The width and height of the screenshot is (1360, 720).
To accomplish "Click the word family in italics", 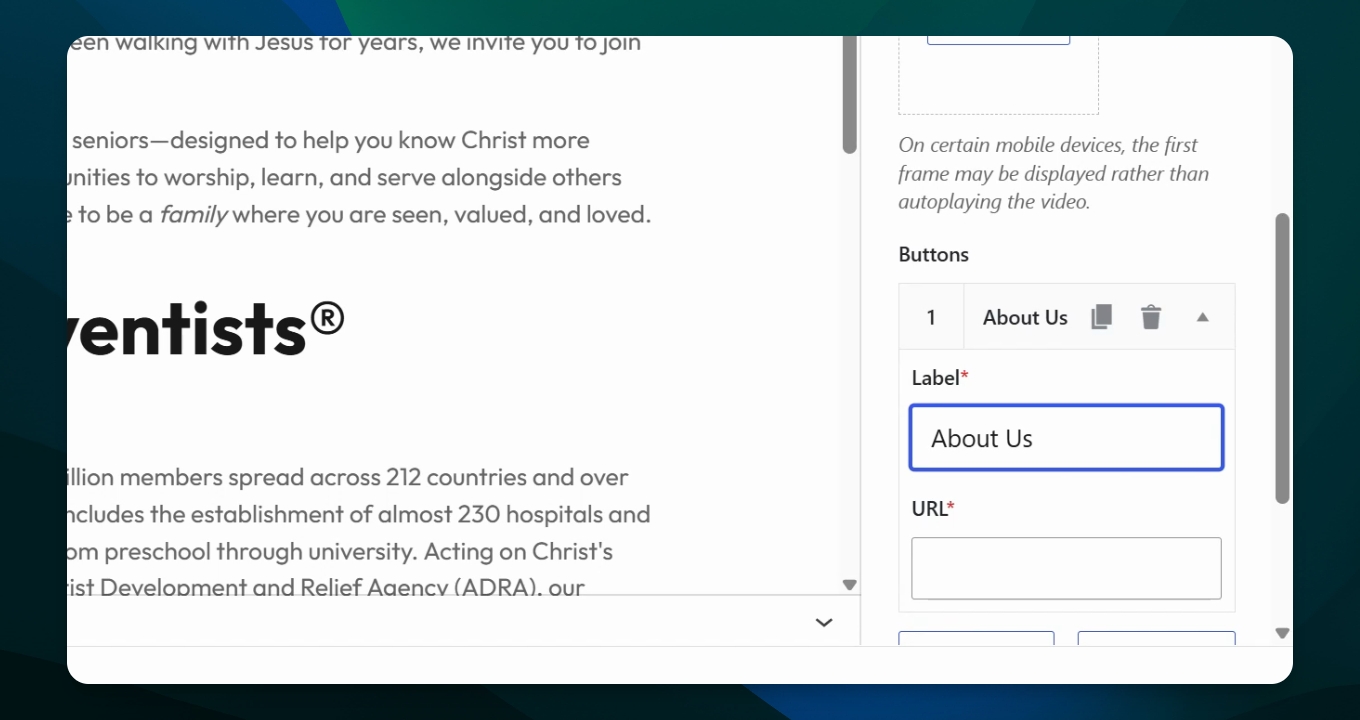I will pyautogui.click(x=194, y=214).
